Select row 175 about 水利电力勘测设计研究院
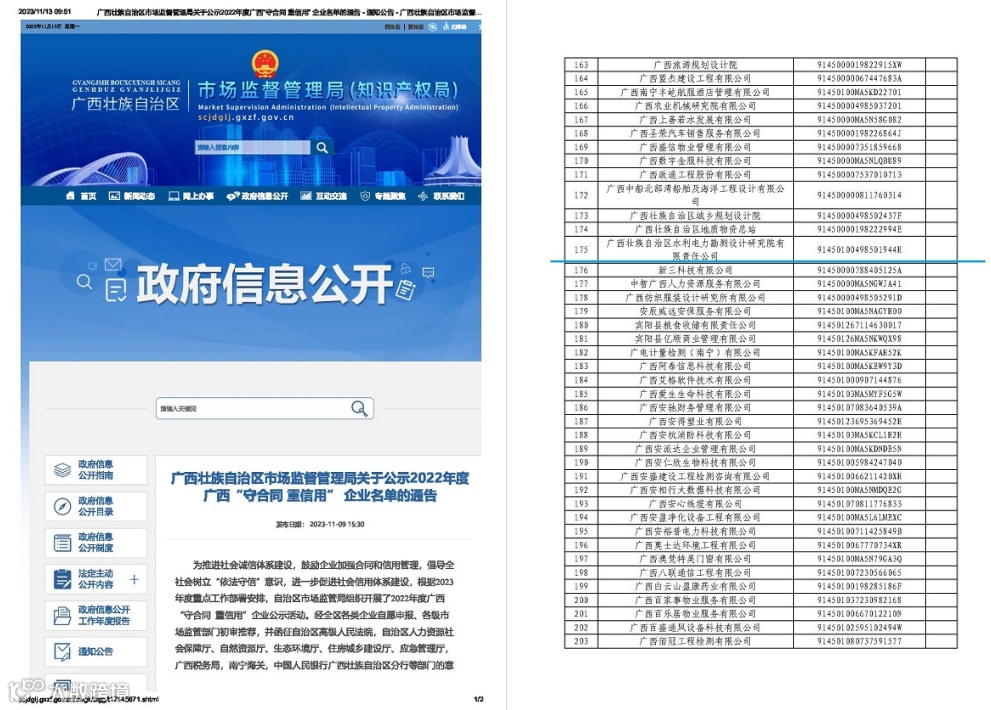 pos(760,250)
